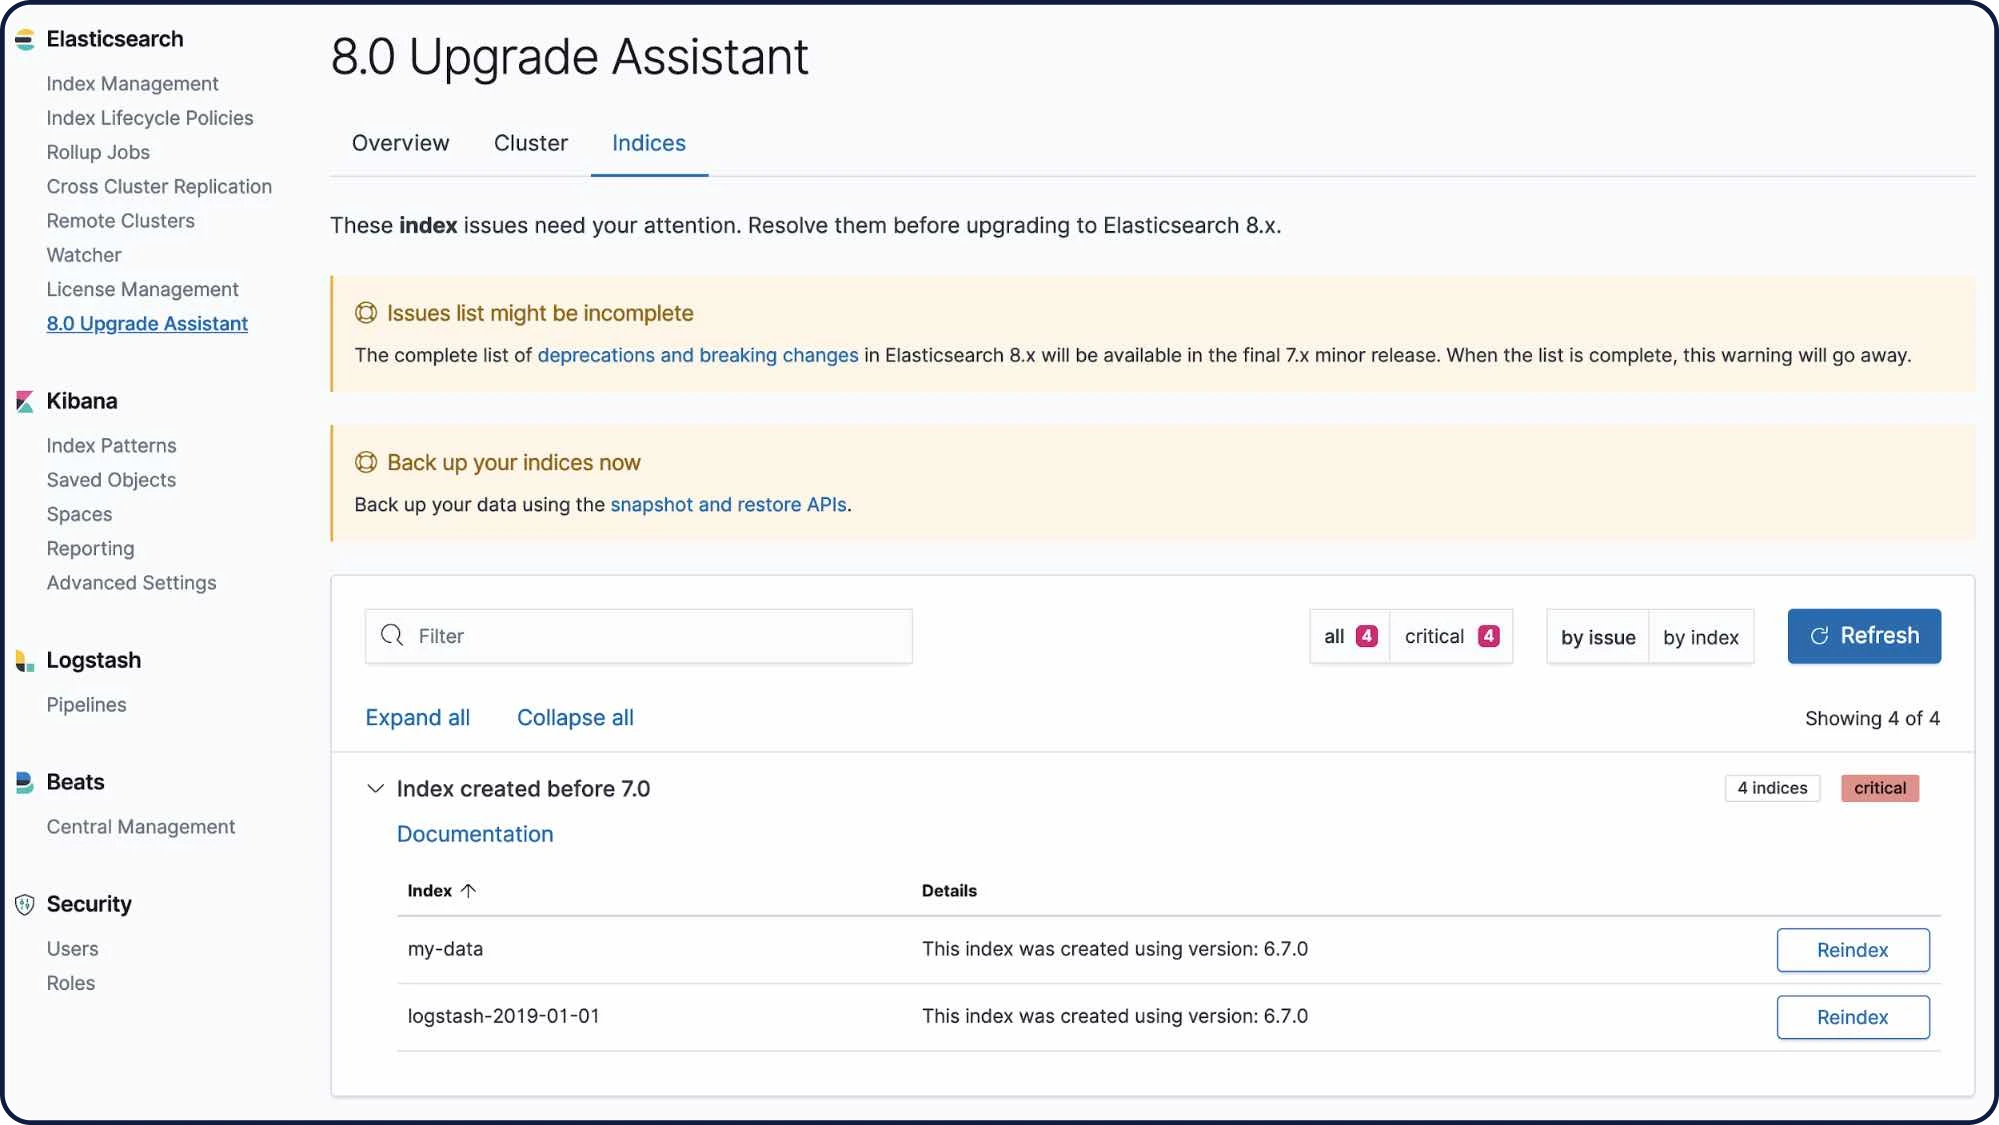The image size is (1999, 1125).
Task: Sort by Index using the up arrow icon
Action: (468, 890)
